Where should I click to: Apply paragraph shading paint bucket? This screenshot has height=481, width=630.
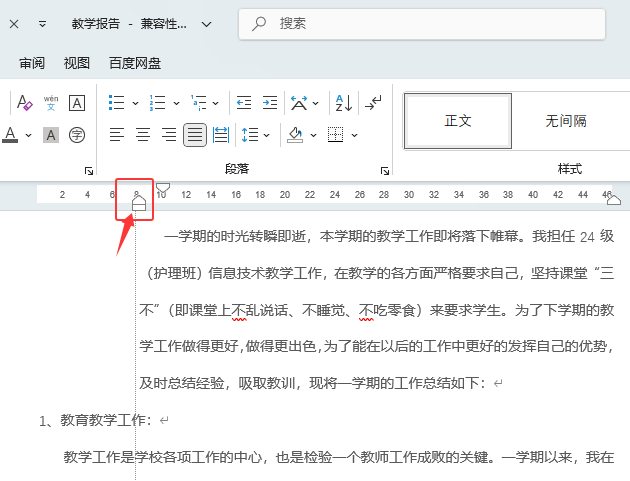[295, 135]
